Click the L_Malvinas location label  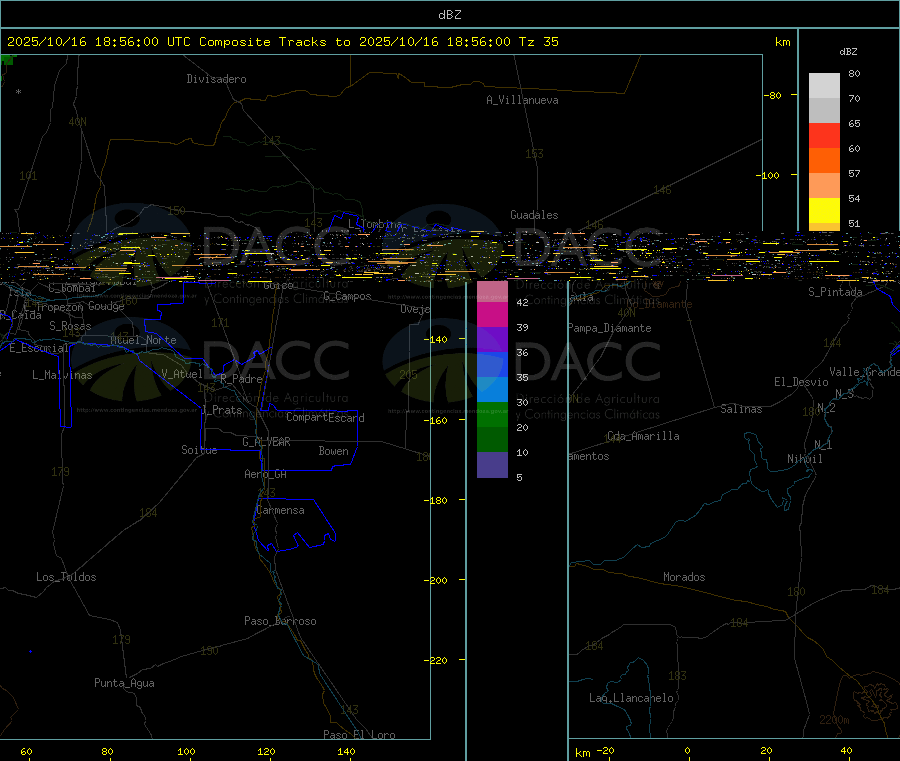(62, 375)
